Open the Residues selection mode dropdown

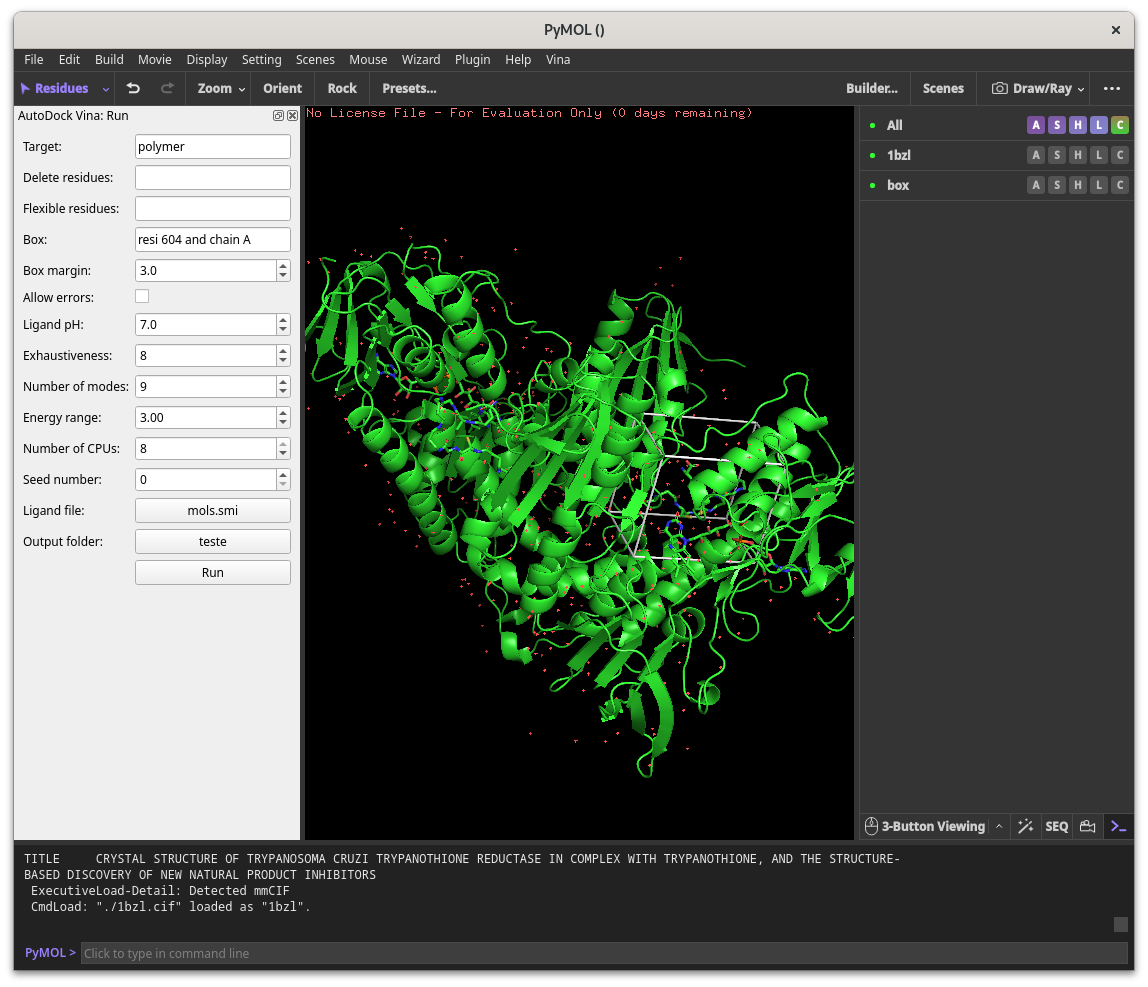[x=105, y=89]
